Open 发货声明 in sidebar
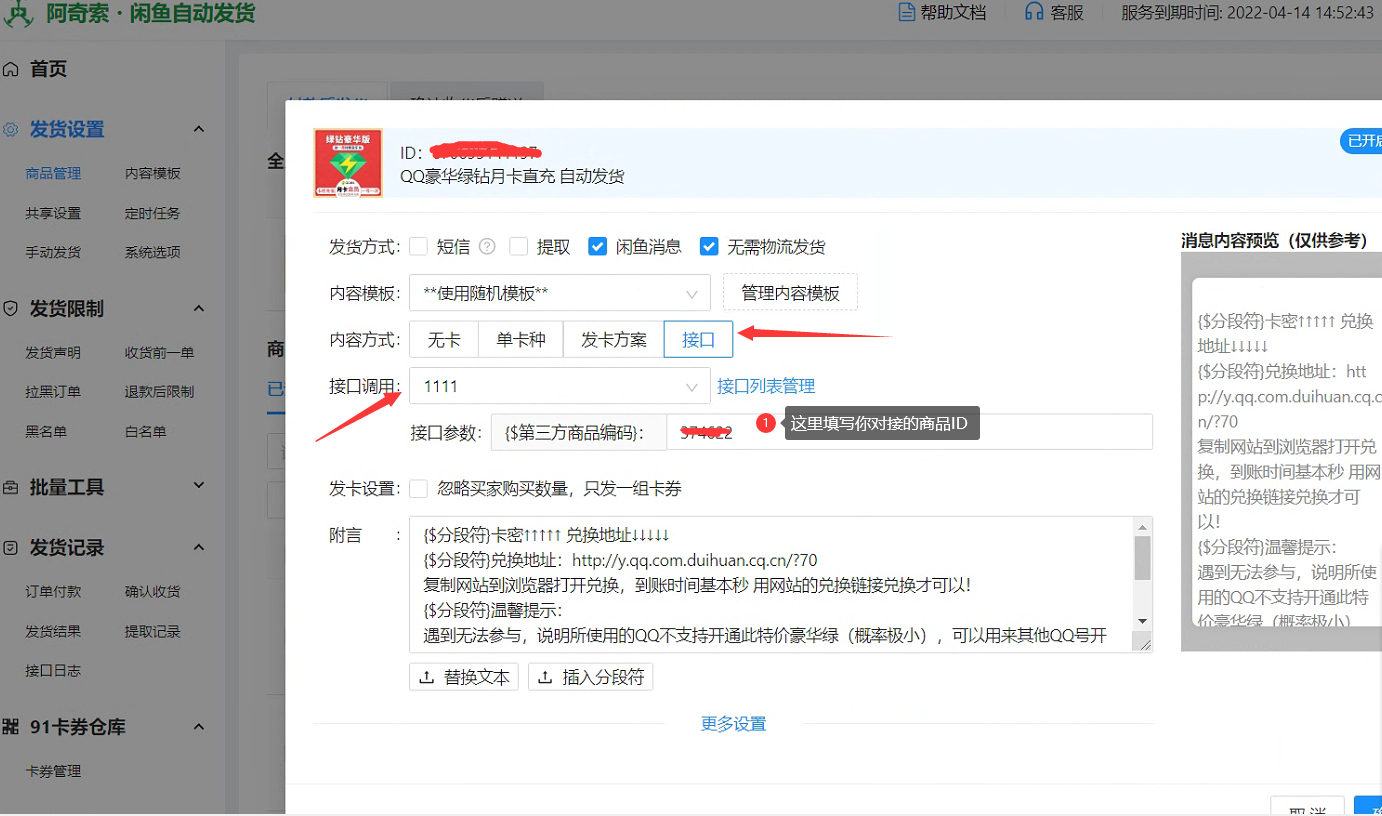Image resolution: width=1382 pixels, height=816 pixels. click(x=53, y=352)
